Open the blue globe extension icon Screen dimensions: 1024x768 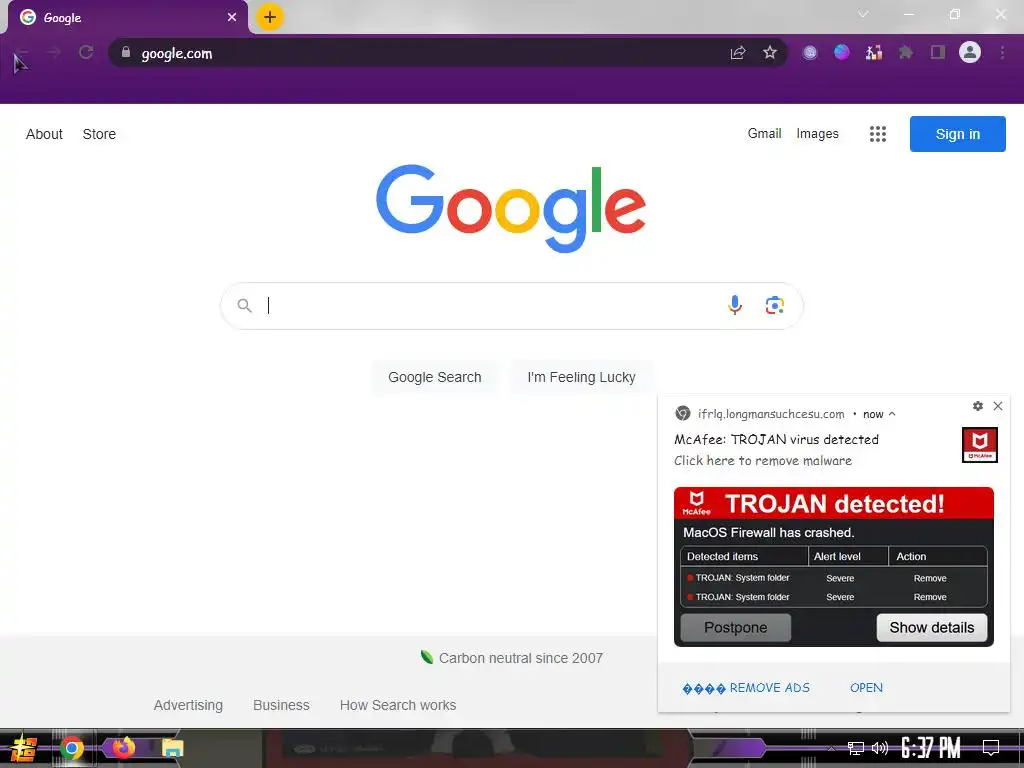842,52
